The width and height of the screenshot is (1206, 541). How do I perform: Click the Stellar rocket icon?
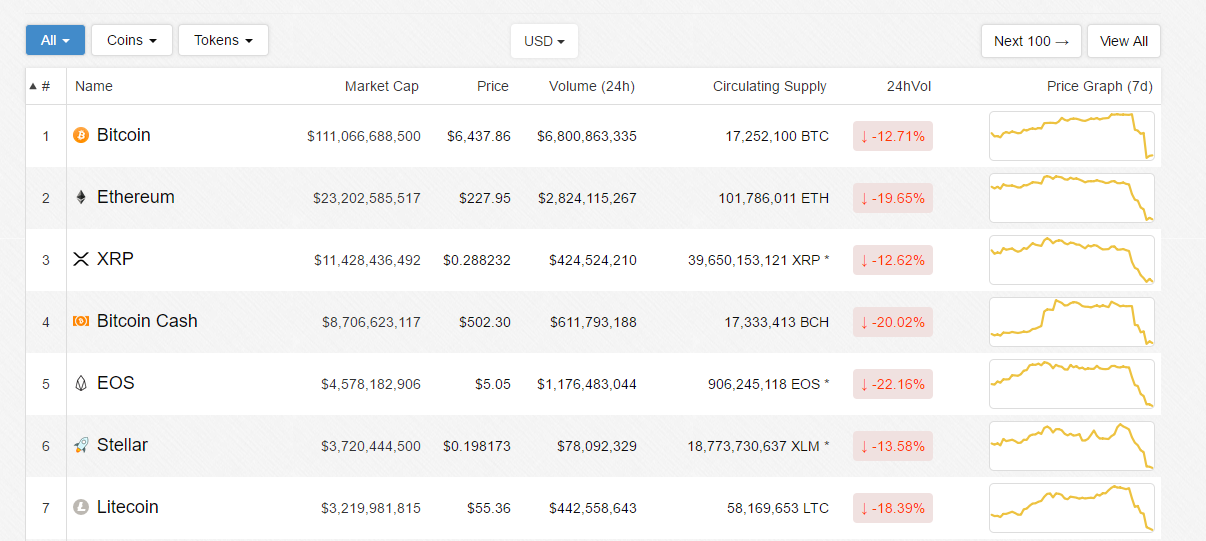tap(81, 445)
